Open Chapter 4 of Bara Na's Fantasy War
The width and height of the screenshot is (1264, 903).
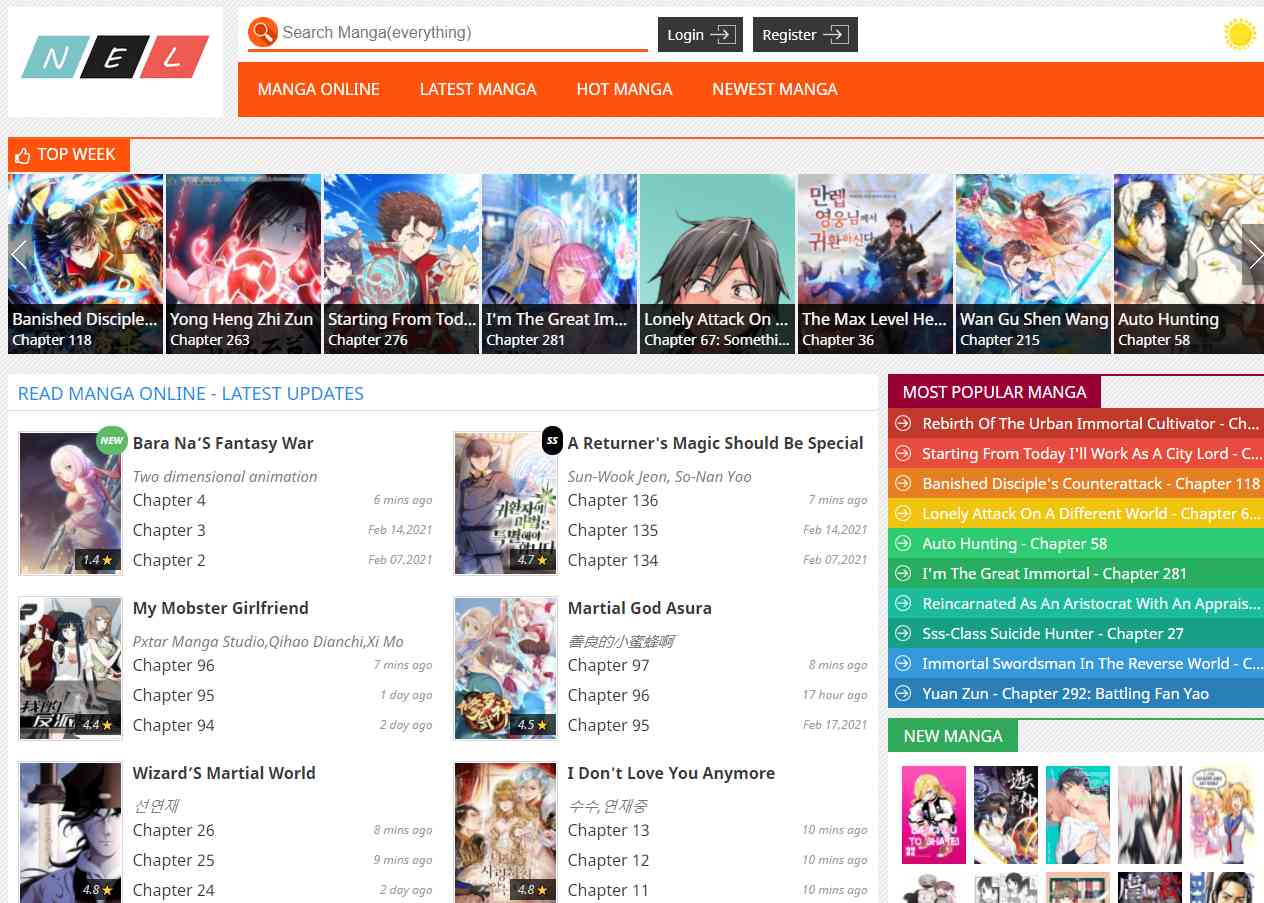(x=169, y=500)
